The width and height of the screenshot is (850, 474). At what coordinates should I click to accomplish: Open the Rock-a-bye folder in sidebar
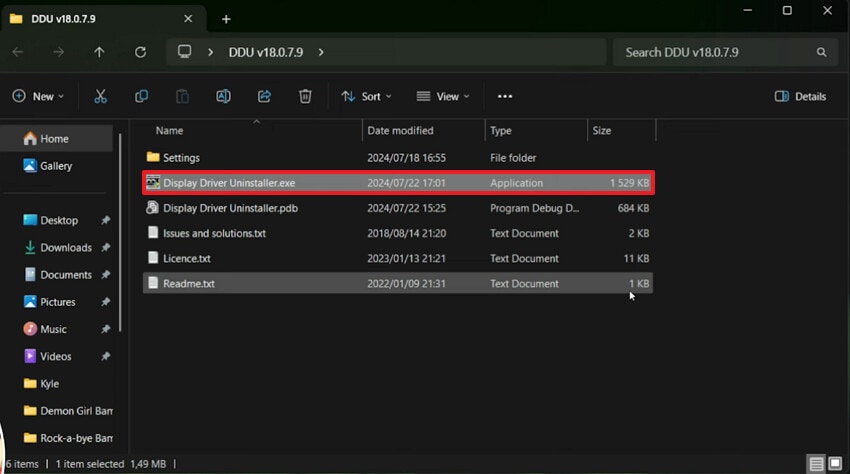pos(67,438)
